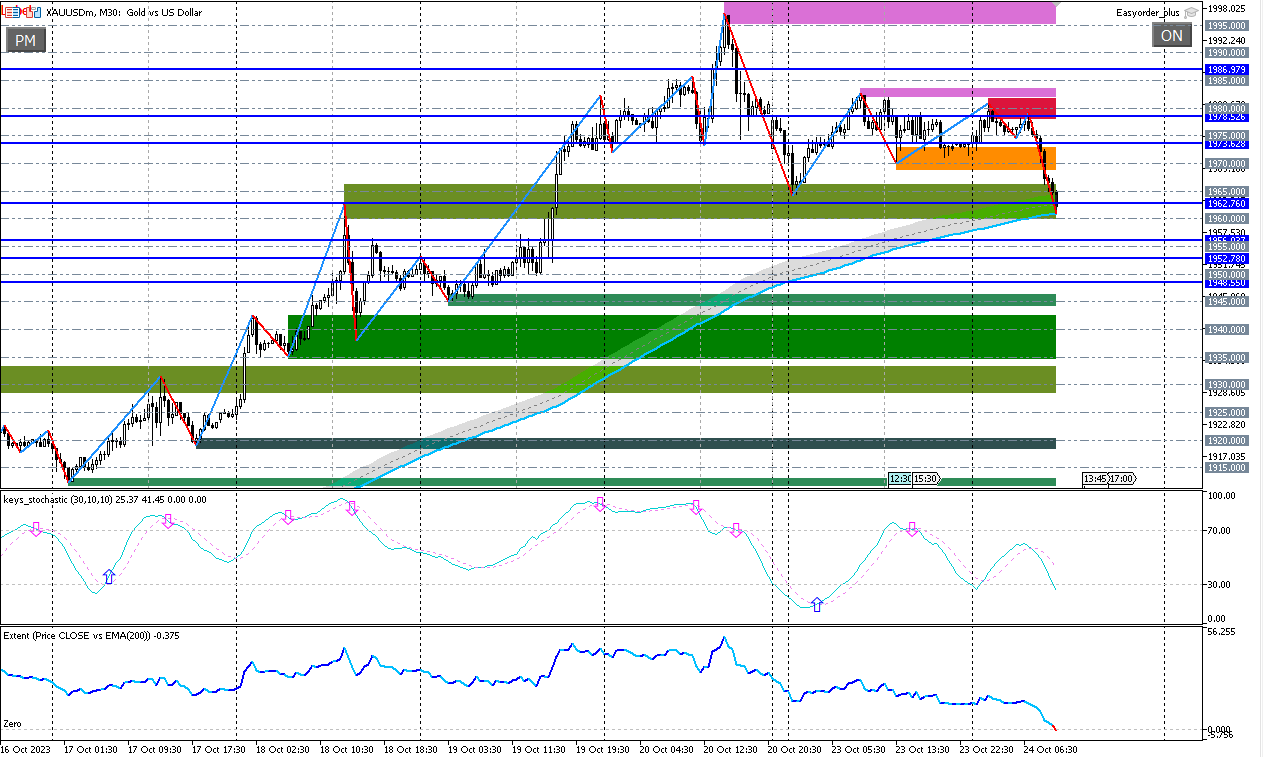The image size is (1263, 757).
Task: Select the latest blue up arrow on stochastic
Action: coord(817,603)
